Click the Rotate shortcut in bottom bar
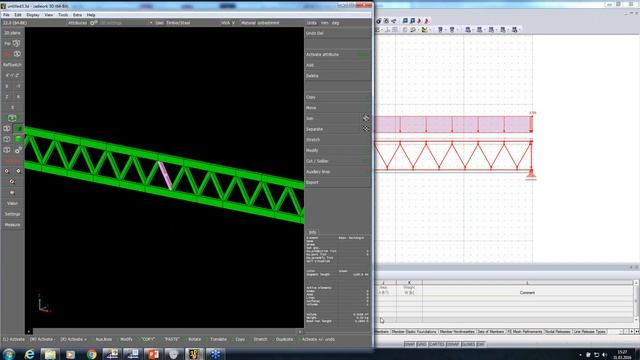Image resolution: width=640 pixels, height=360 pixels. (194, 339)
